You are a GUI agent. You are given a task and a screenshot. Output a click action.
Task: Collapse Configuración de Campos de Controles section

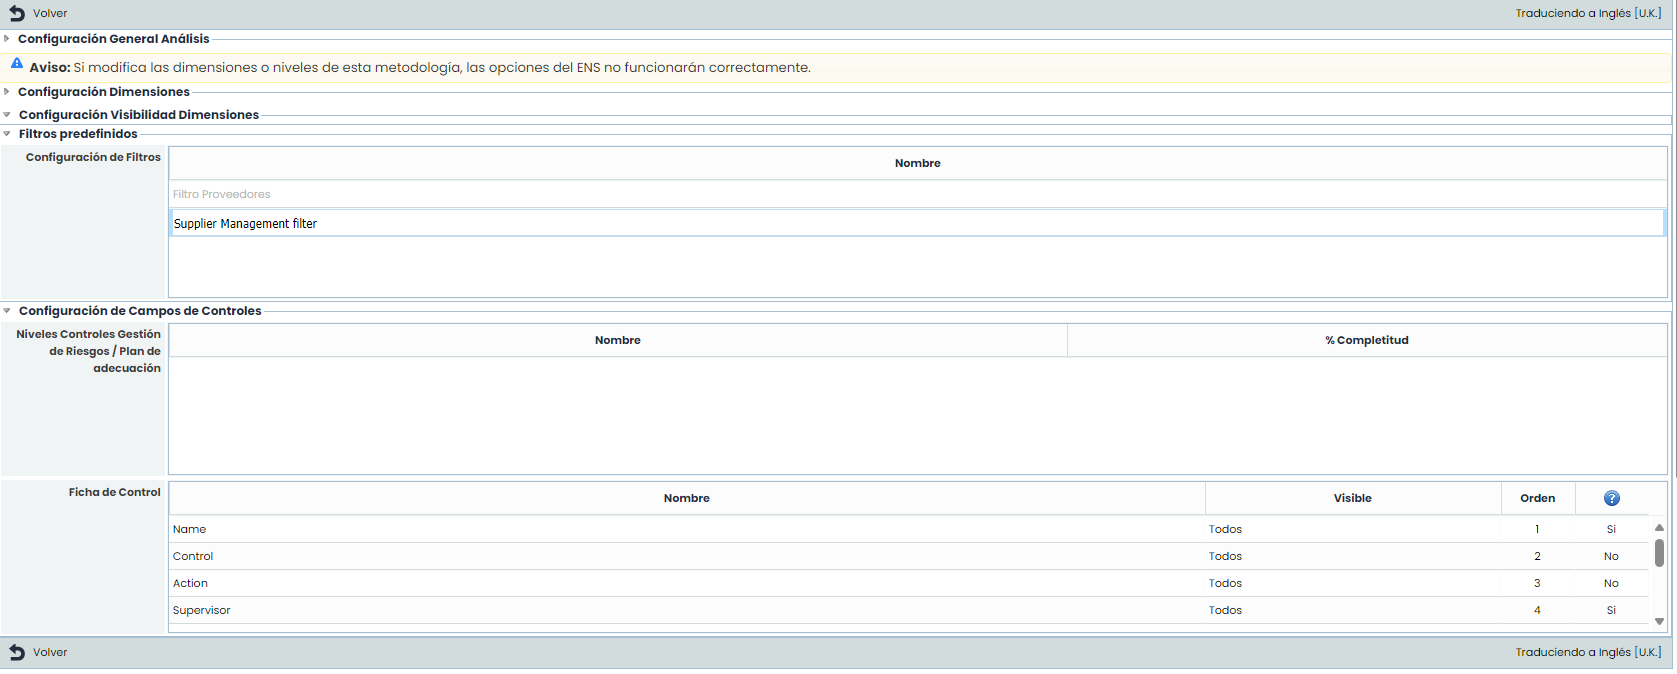point(7,311)
